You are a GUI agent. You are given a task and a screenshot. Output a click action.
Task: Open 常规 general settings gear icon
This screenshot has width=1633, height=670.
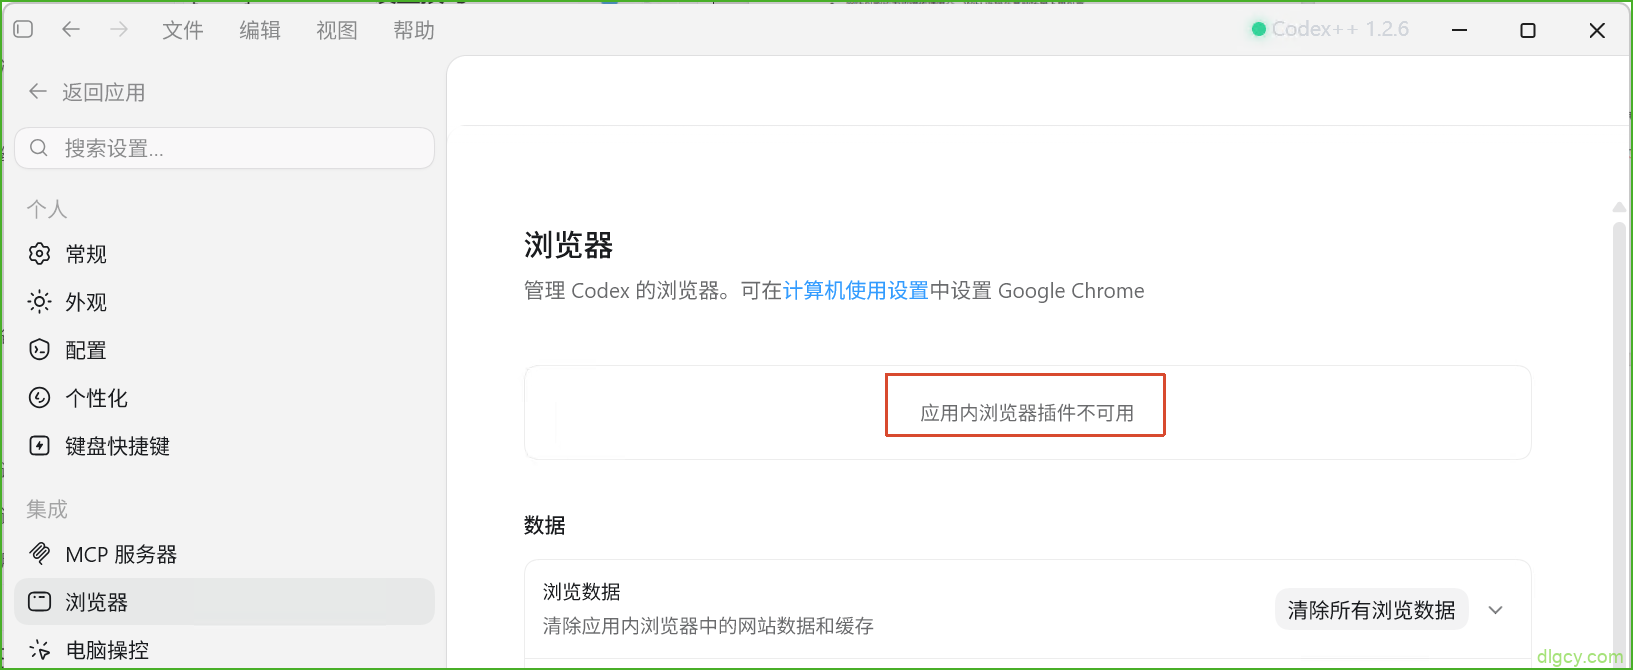pos(40,254)
